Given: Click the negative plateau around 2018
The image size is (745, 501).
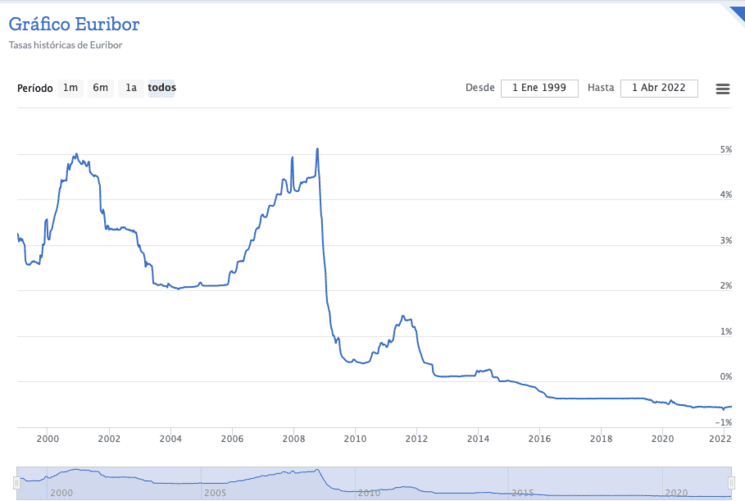Looking at the screenshot, I should pos(600,398).
